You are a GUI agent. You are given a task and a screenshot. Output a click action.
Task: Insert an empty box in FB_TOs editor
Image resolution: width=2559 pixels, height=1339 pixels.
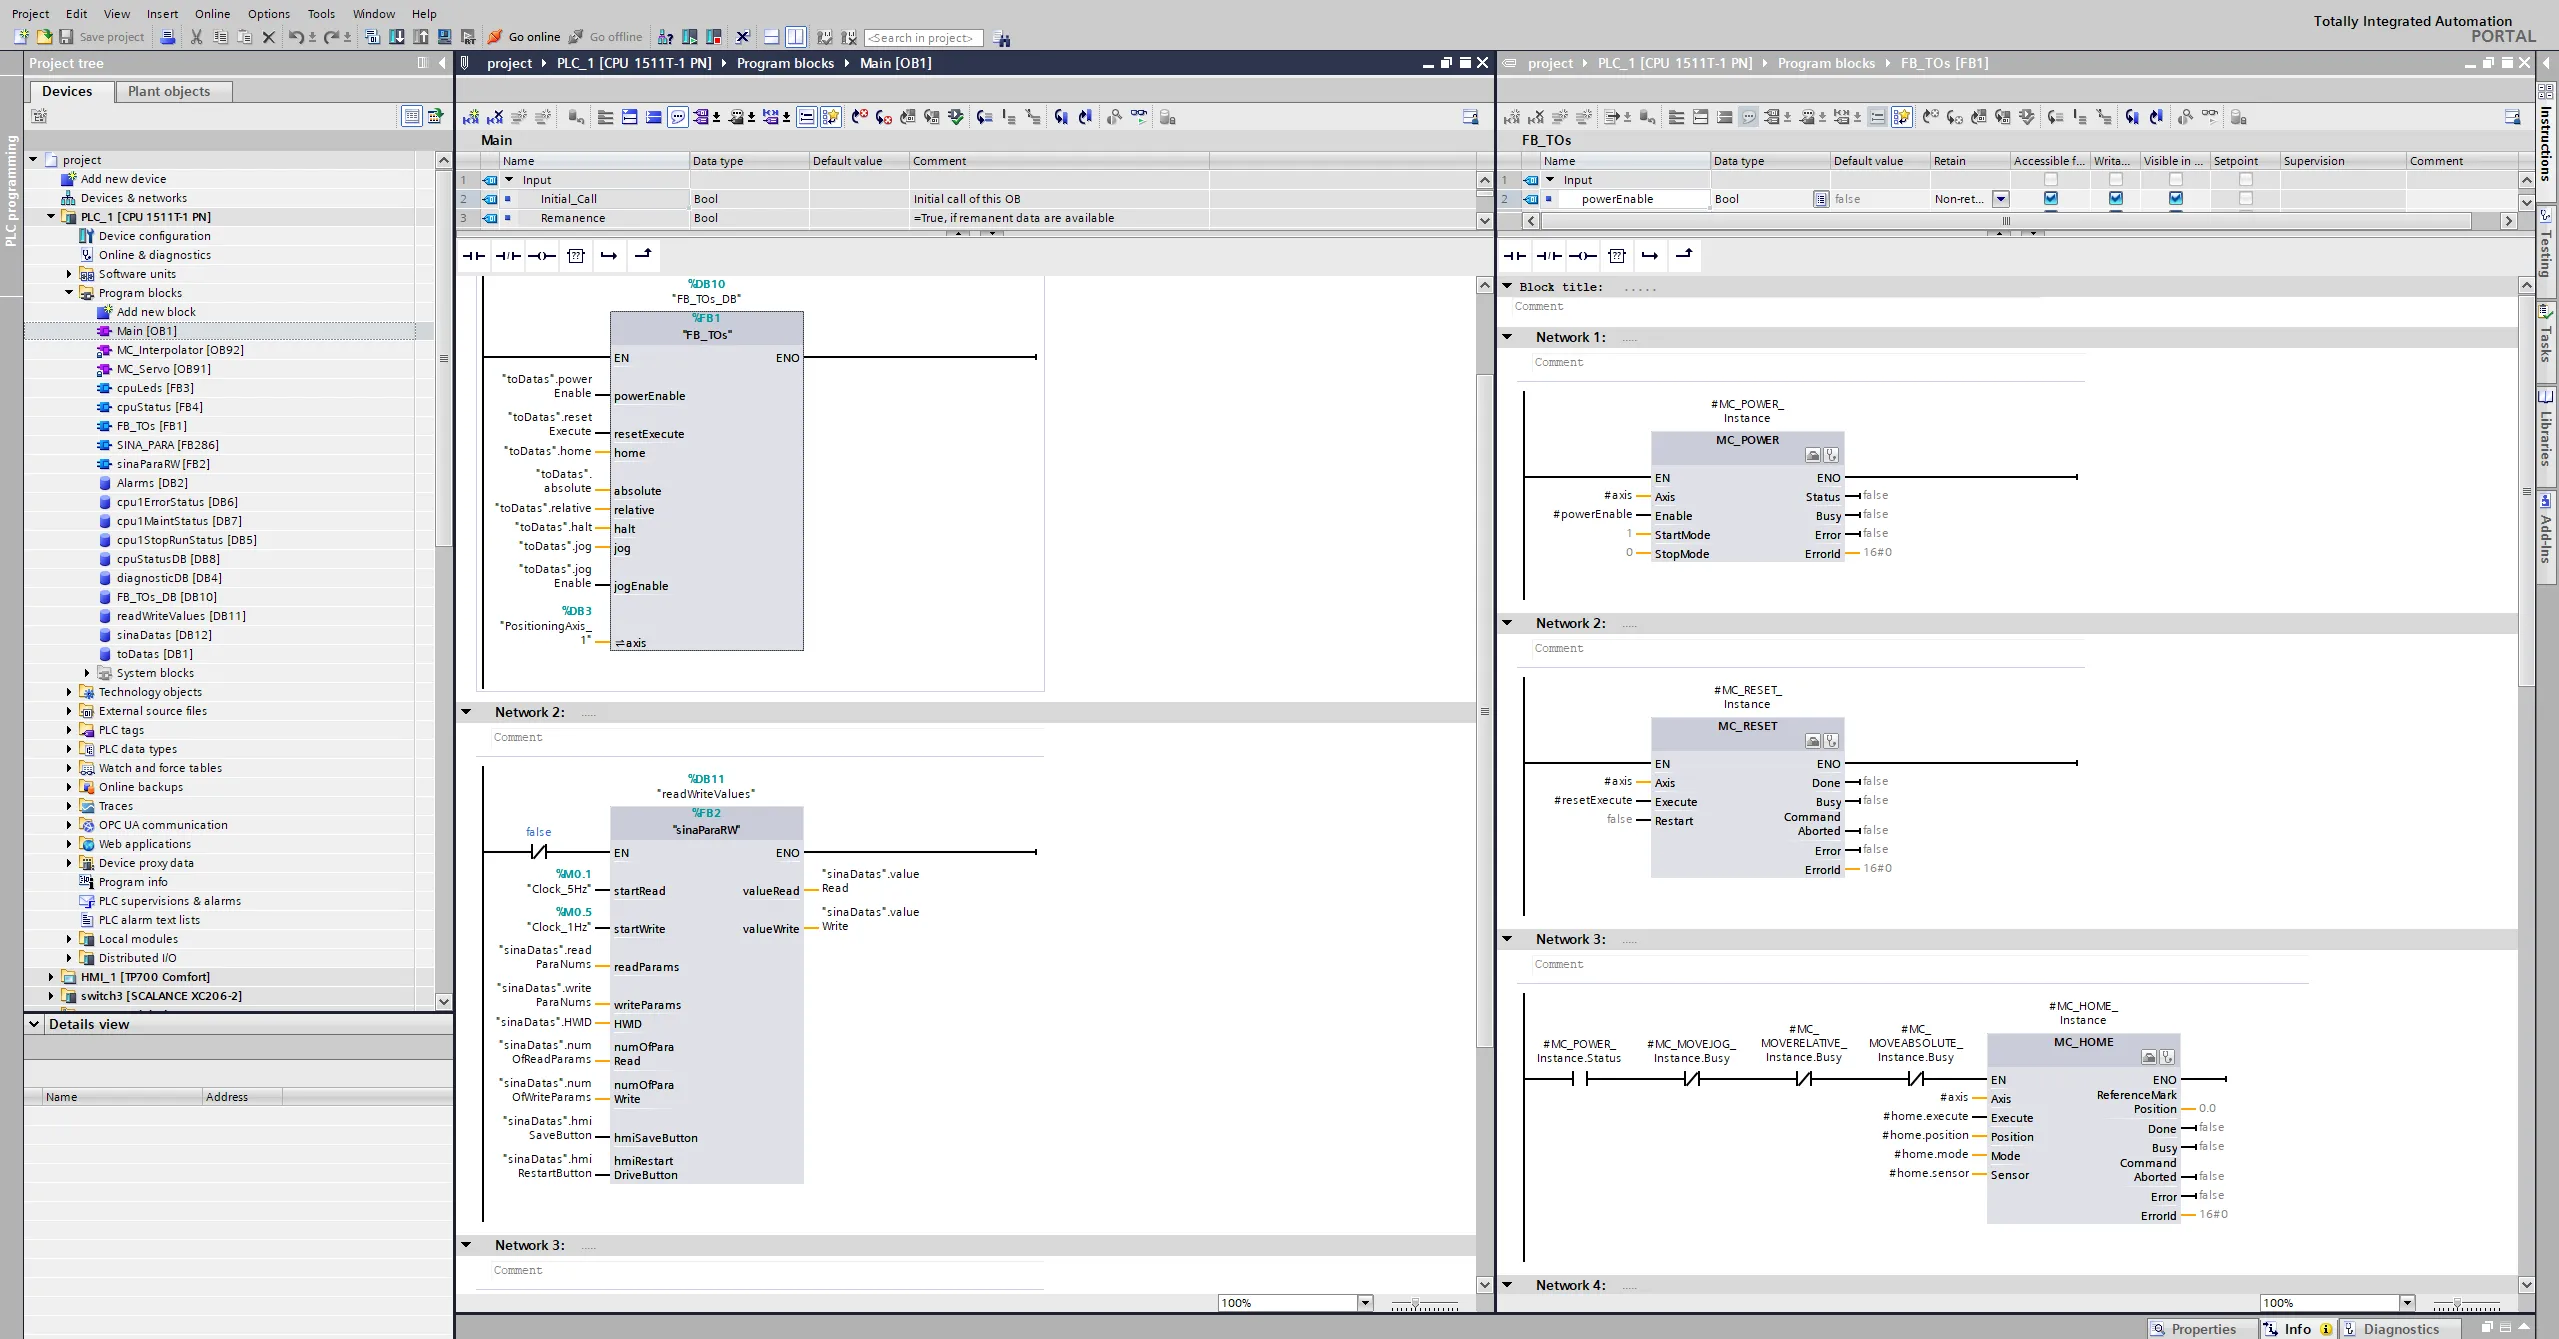pyautogui.click(x=1617, y=256)
